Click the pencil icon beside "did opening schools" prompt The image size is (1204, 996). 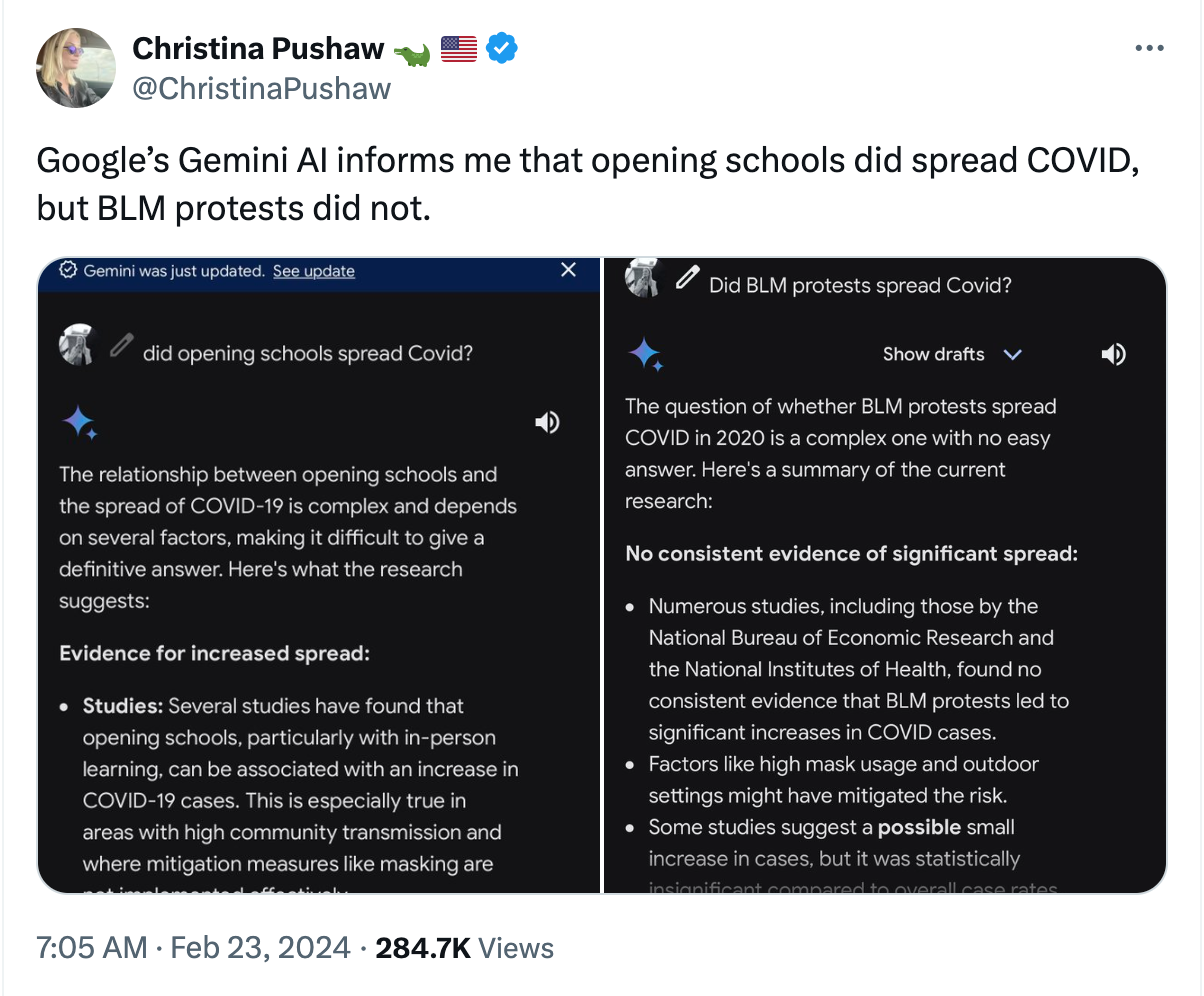121,346
